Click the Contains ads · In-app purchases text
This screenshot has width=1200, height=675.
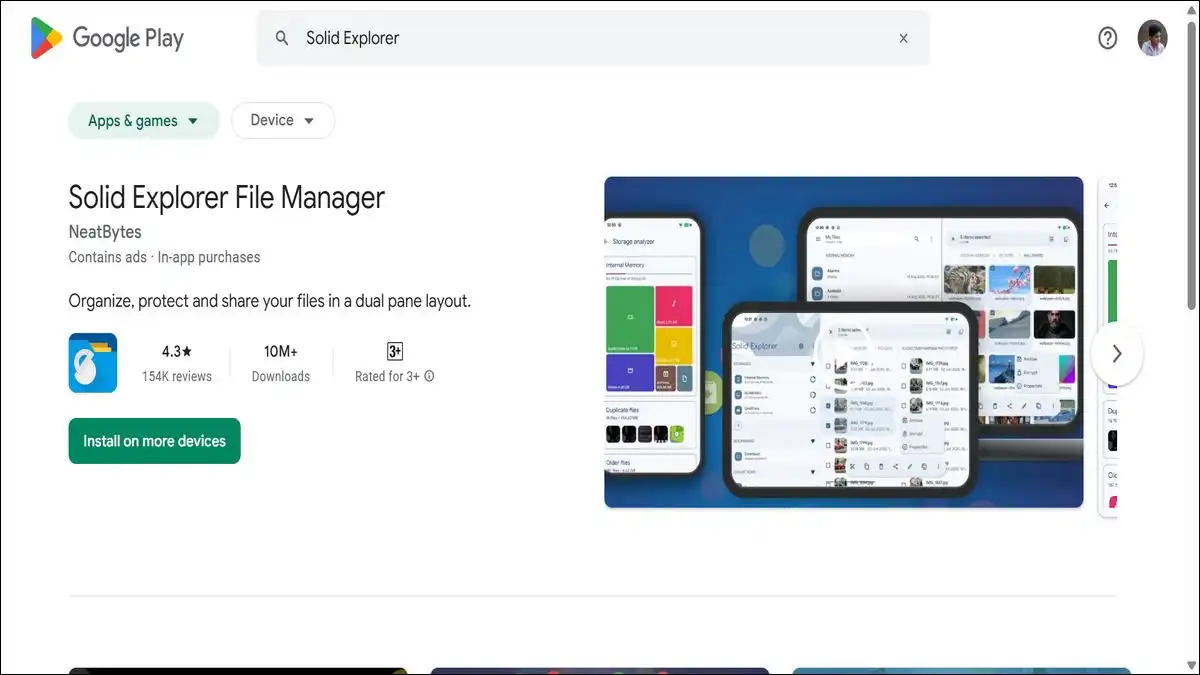click(165, 257)
